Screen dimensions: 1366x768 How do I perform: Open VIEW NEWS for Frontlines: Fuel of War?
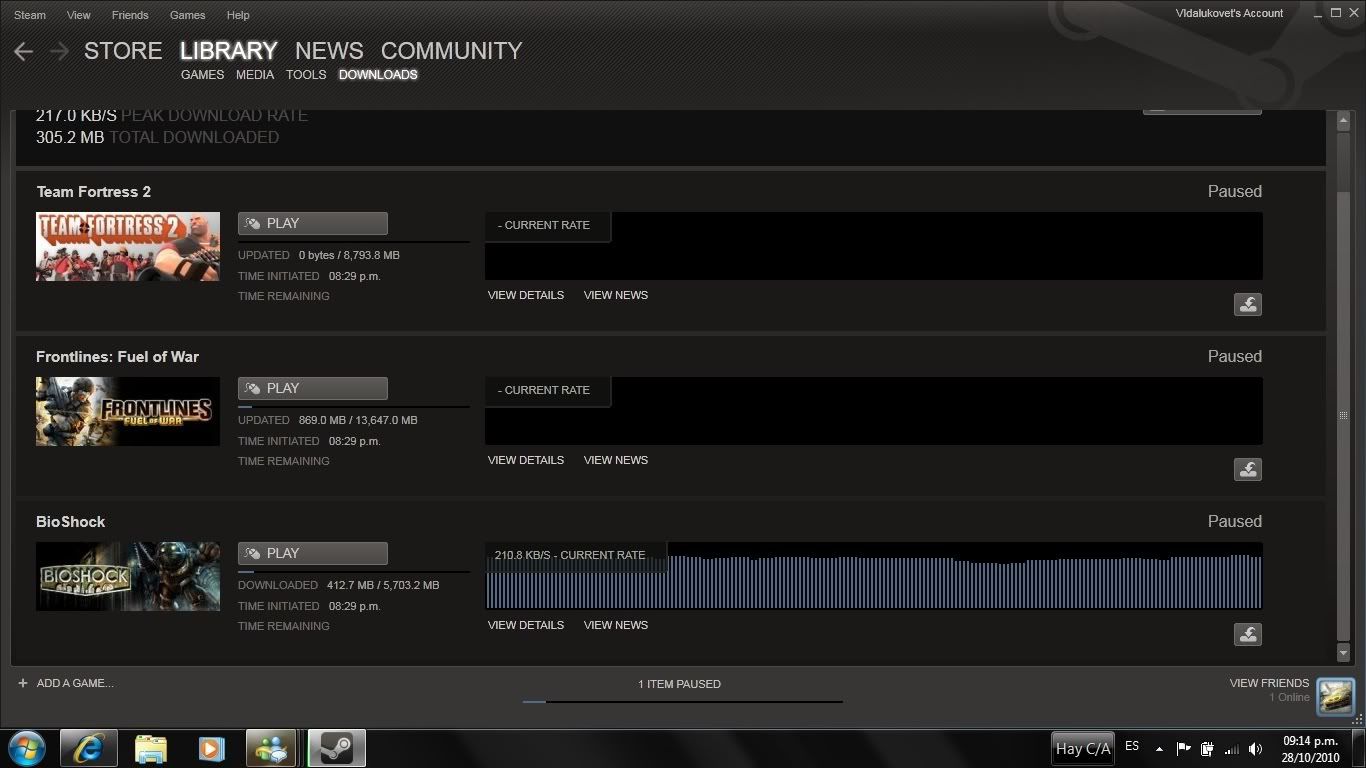point(616,460)
